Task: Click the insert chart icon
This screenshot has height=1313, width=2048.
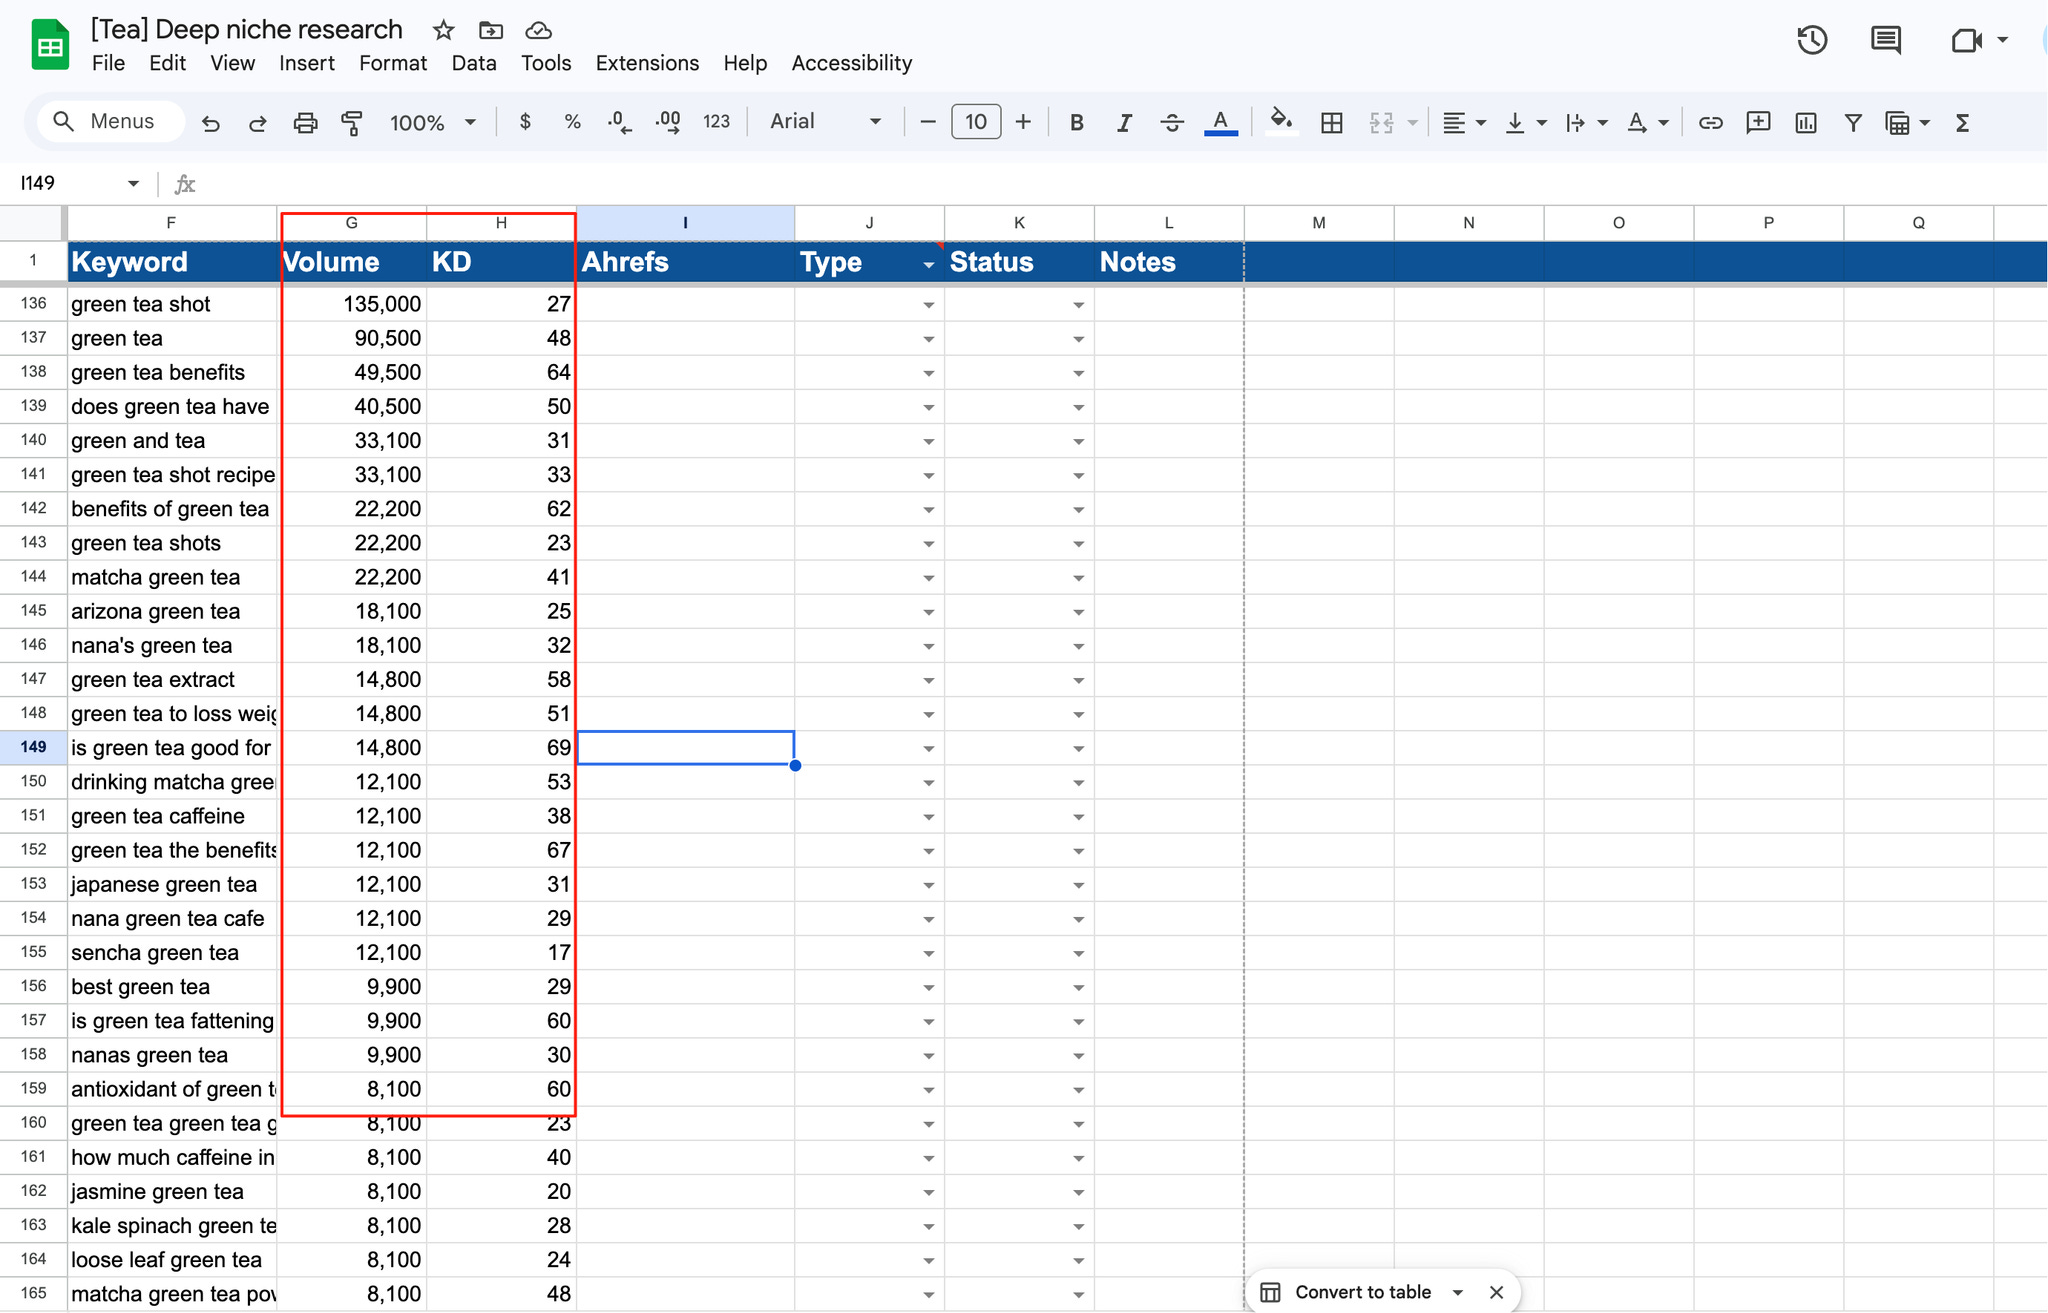Action: click(x=1805, y=122)
